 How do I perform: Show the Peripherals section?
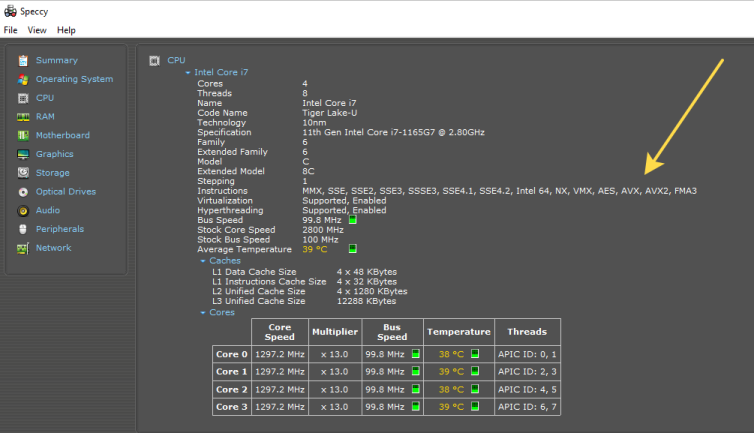pyautogui.click(x=60, y=229)
